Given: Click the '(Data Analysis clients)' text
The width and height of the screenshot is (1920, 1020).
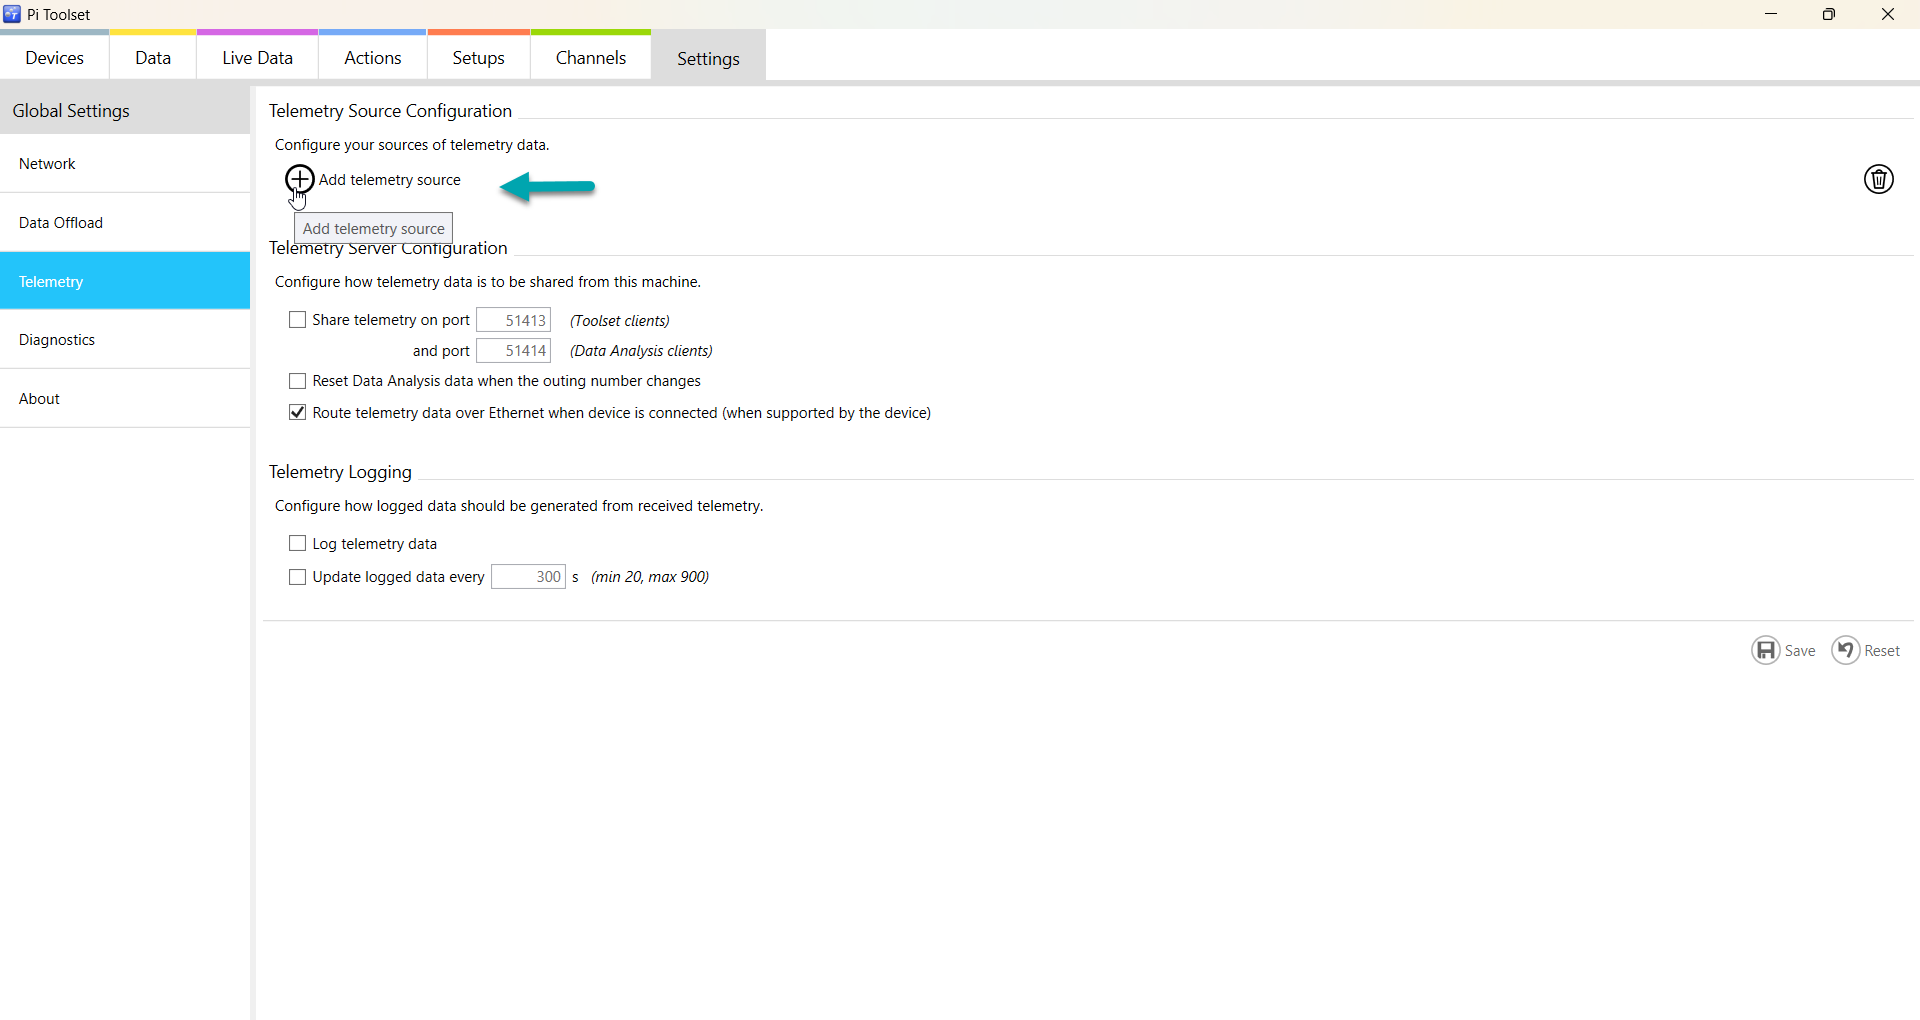Looking at the screenshot, I should (x=641, y=351).
